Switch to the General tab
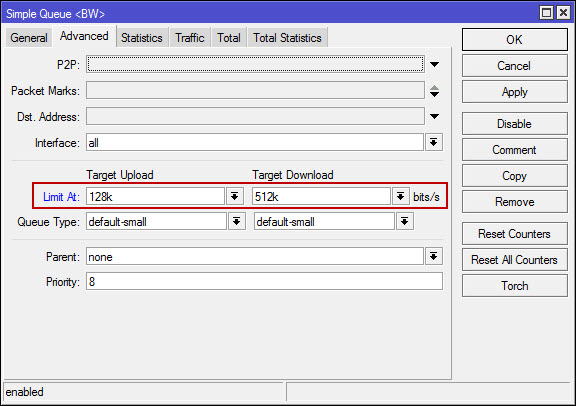Viewport: 576px width, 406px height. pyautogui.click(x=29, y=37)
